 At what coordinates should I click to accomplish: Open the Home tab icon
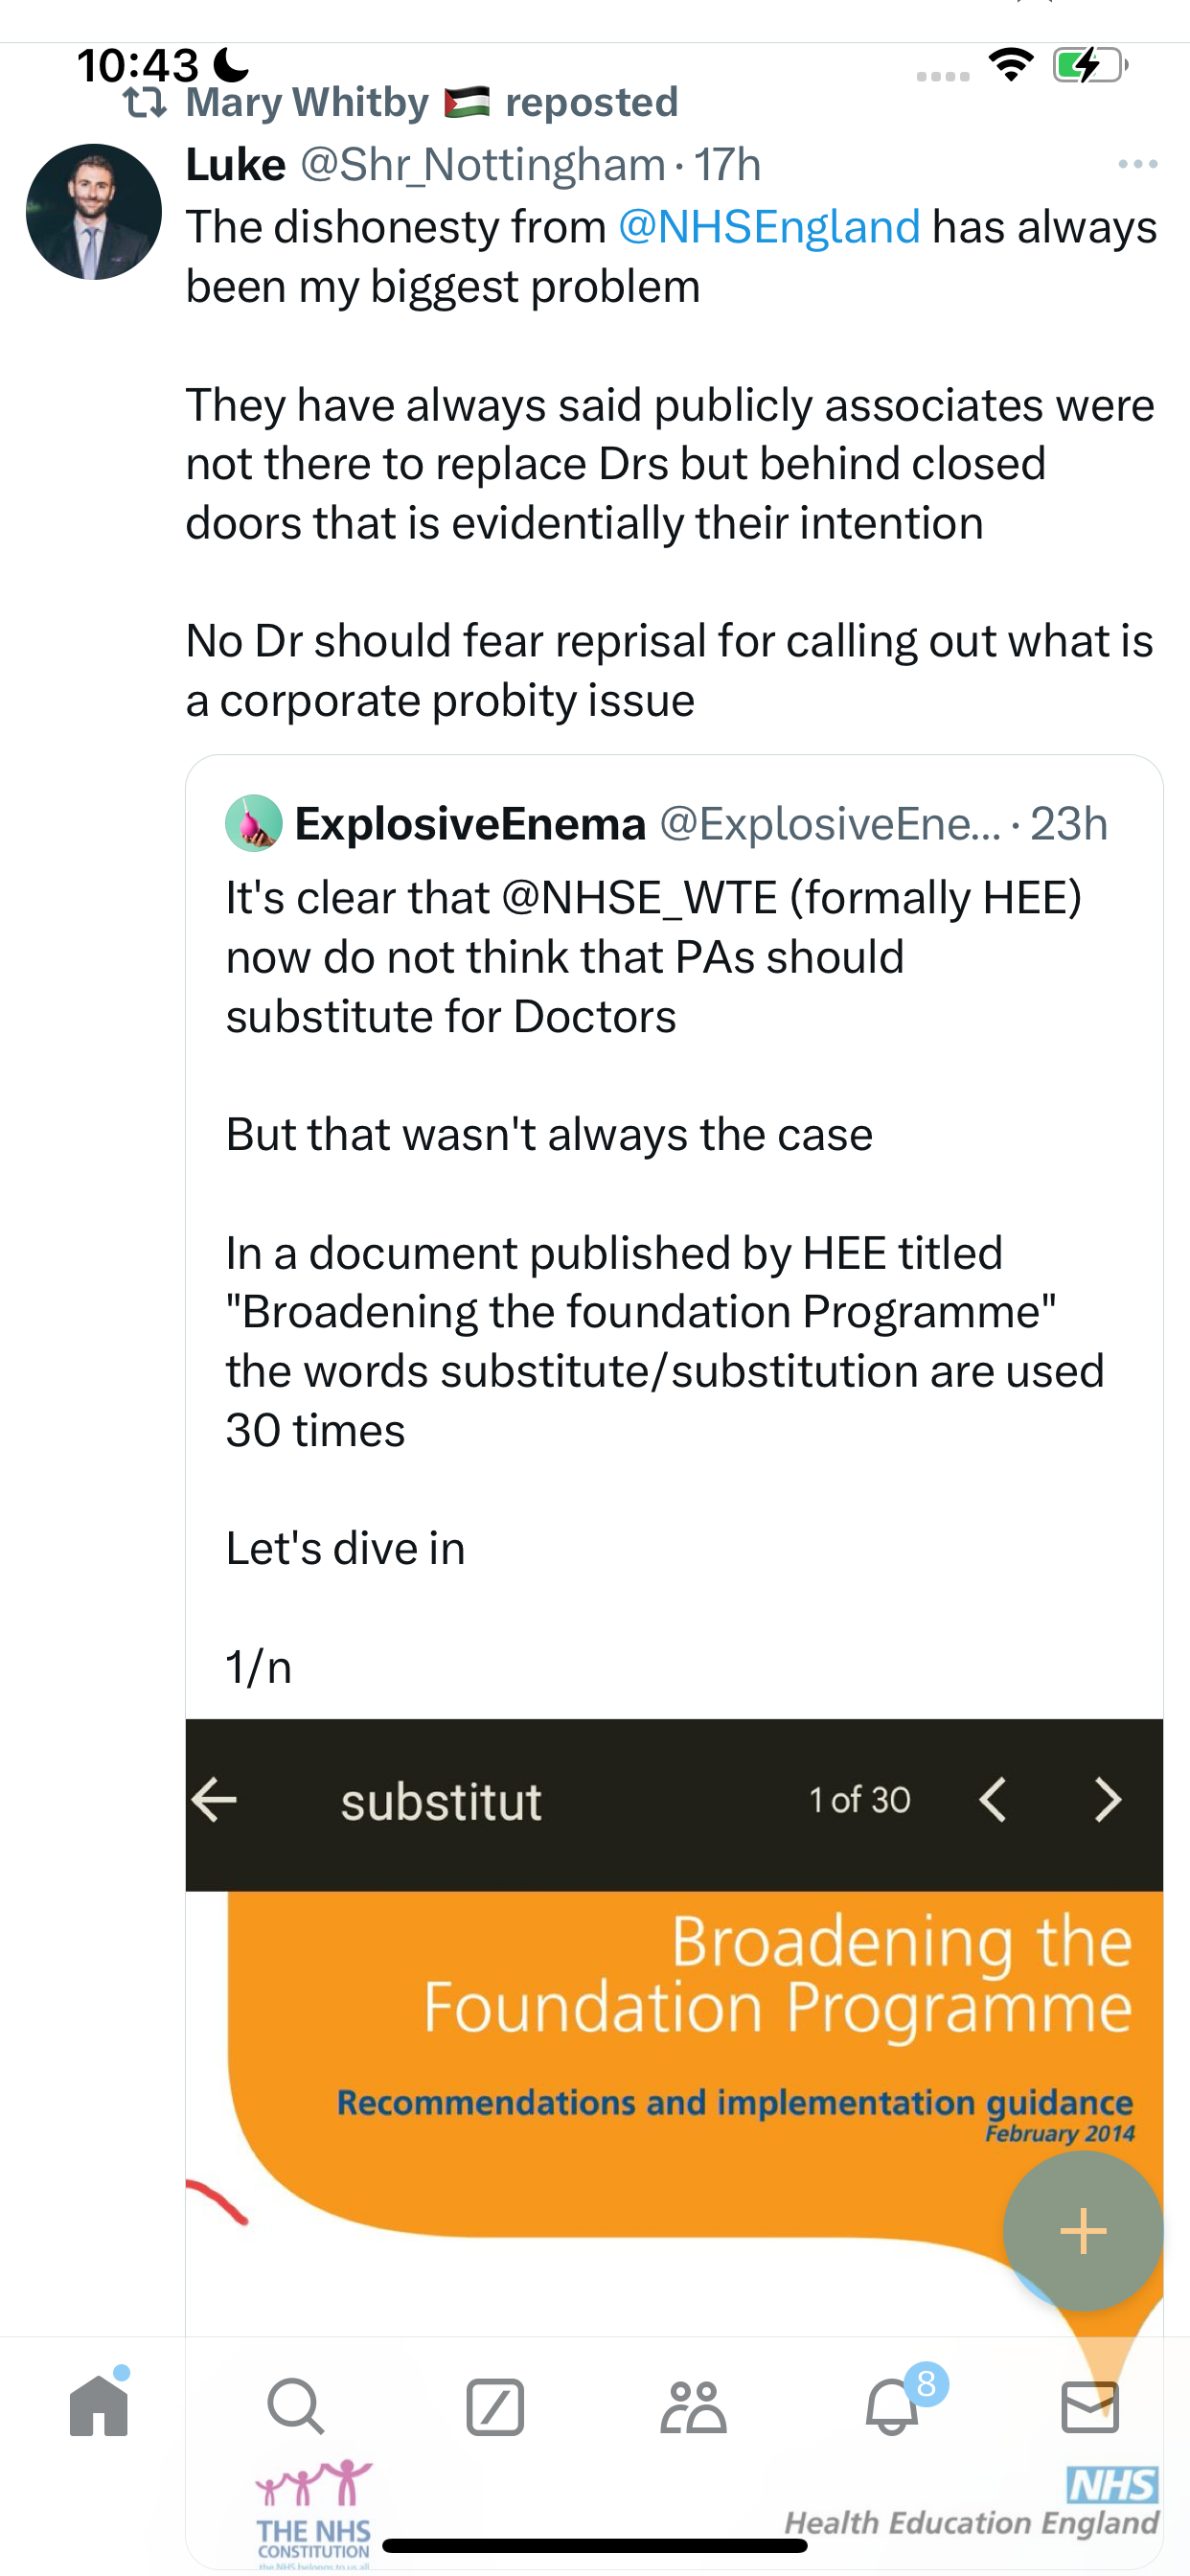99,2405
